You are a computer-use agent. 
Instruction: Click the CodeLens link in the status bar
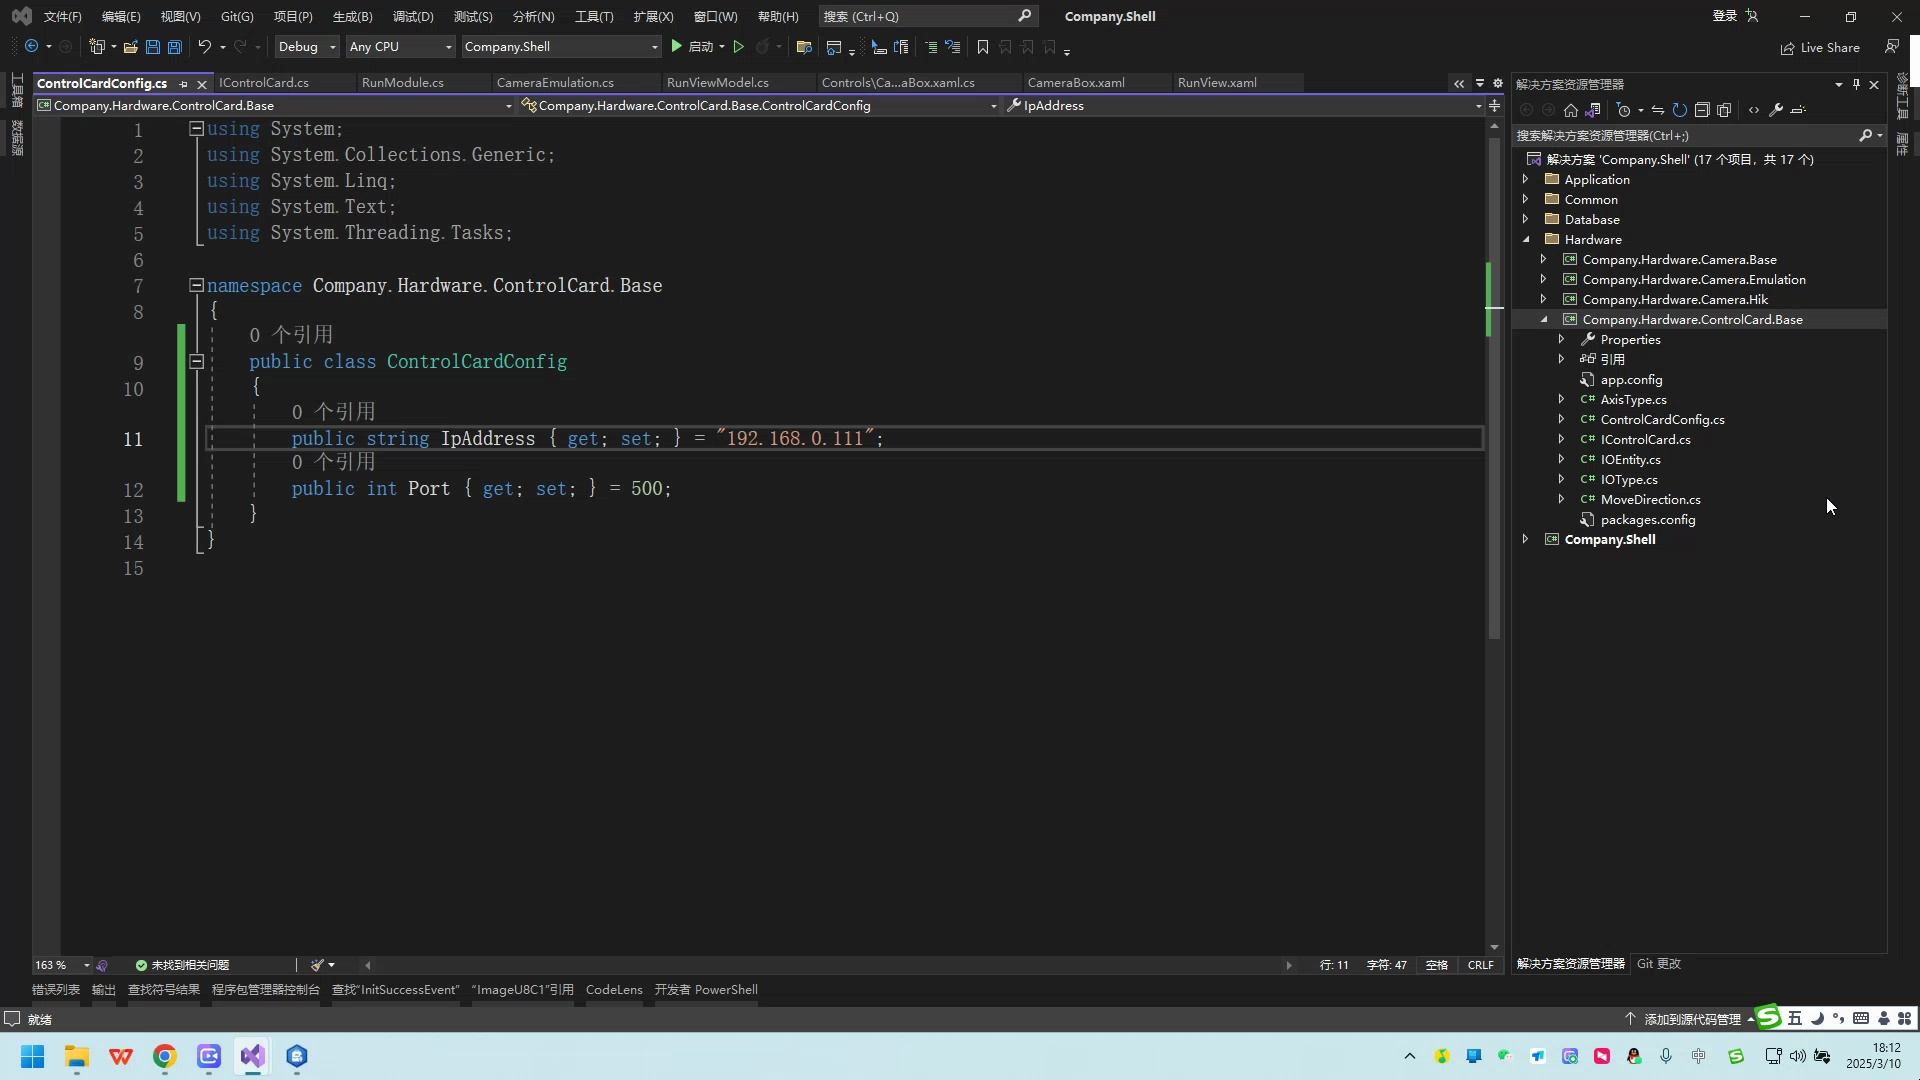613,989
